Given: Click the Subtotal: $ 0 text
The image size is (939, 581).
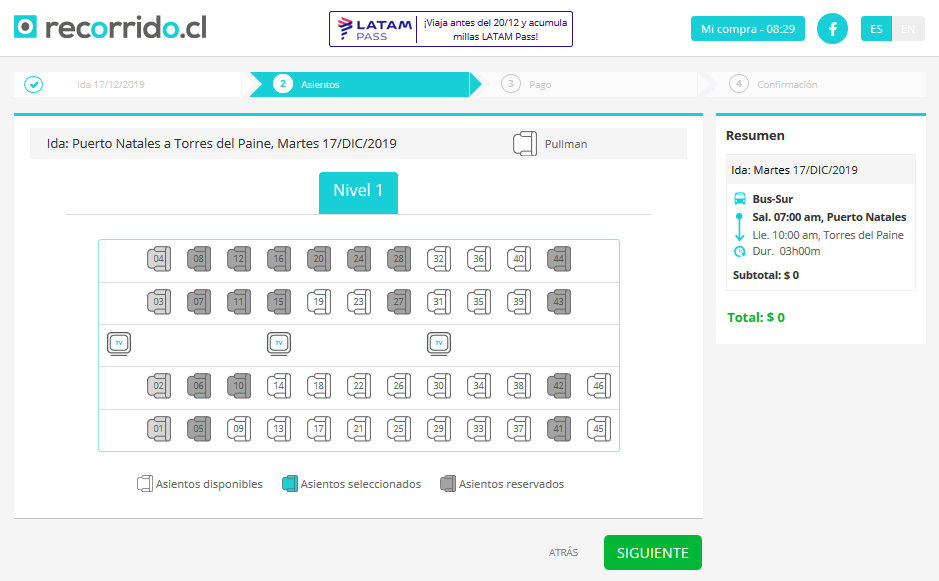Looking at the screenshot, I should [x=766, y=275].
